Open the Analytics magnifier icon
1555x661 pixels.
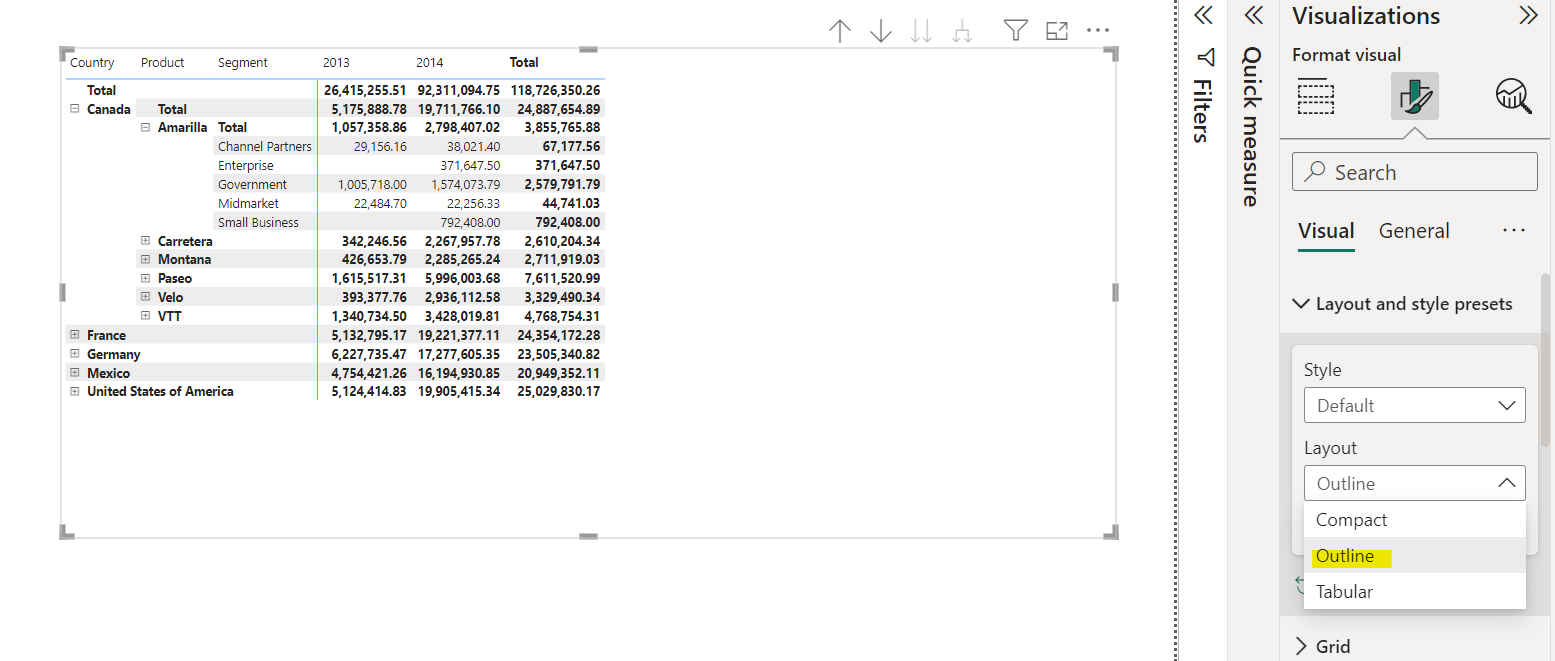pyautogui.click(x=1513, y=96)
